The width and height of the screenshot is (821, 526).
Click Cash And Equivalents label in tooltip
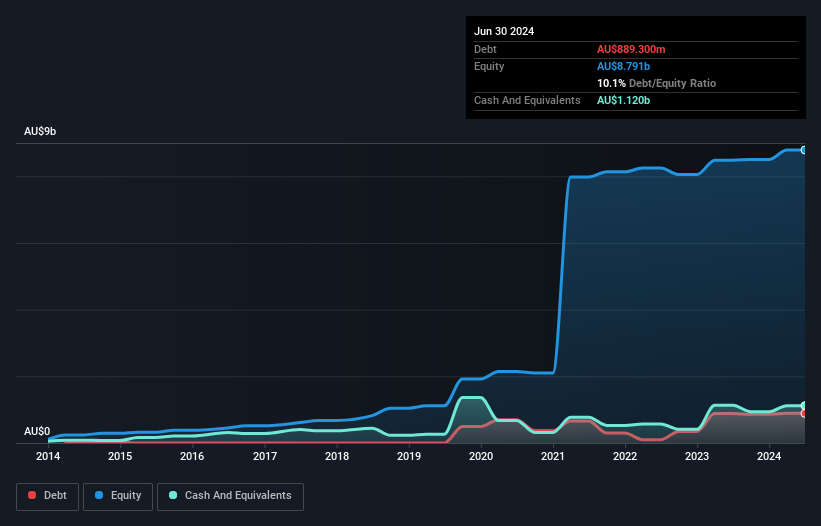click(527, 100)
